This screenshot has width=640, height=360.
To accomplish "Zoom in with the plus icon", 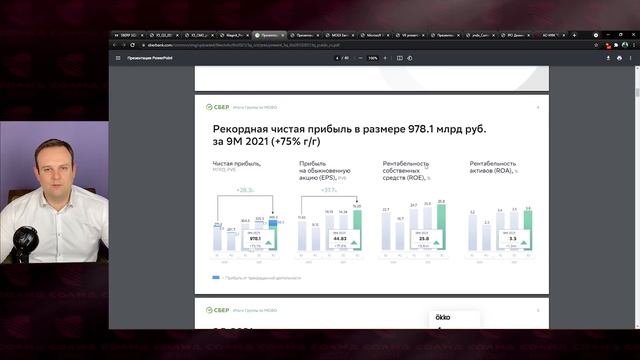I will click(x=385, y=58).
